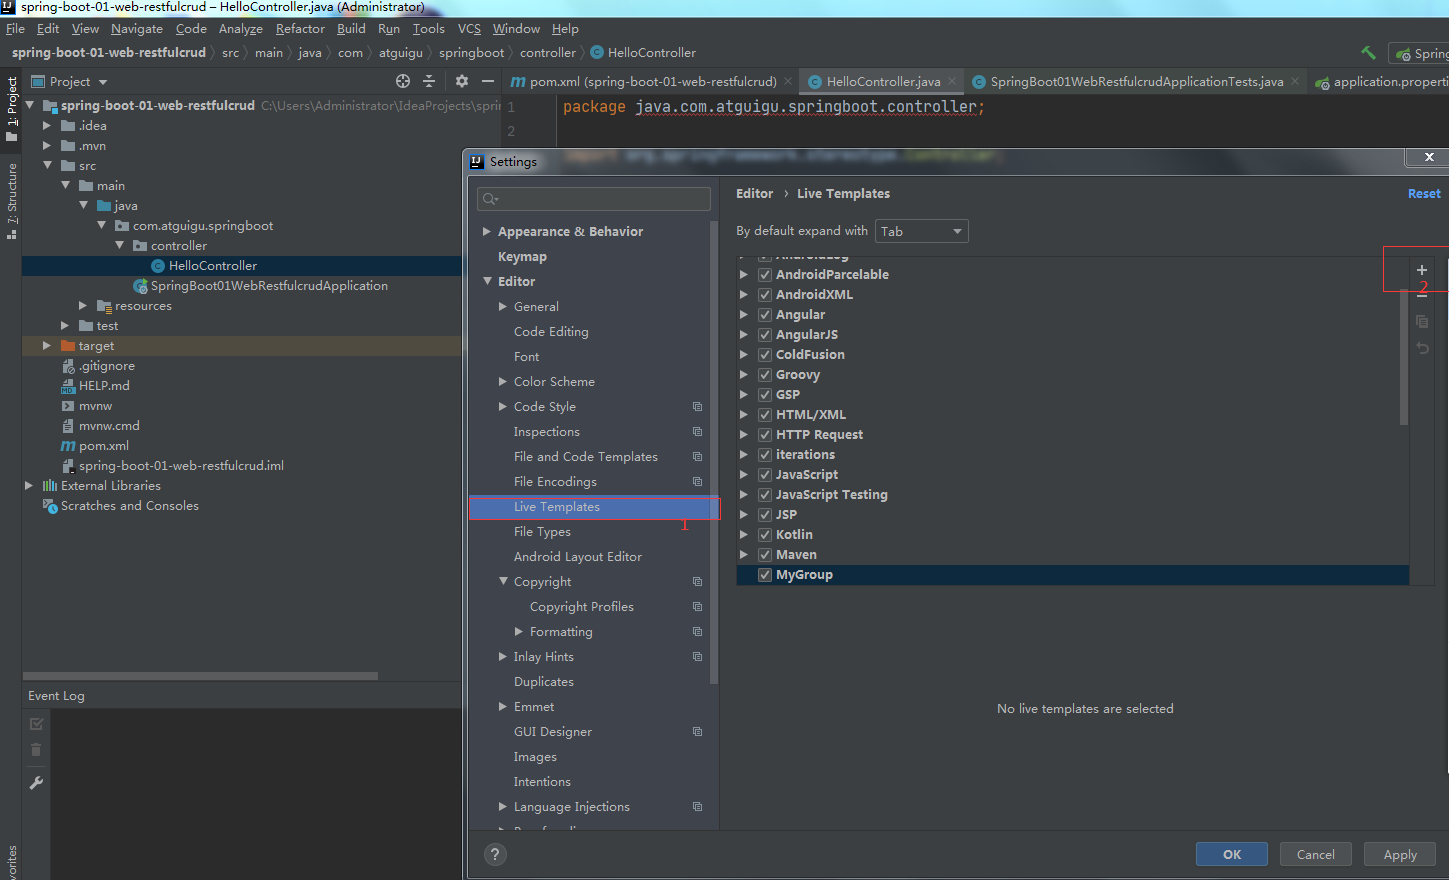Screen dimensions: 1449x880
Task: Click the collapse-all icon in Project panel
Action: pos(429,81)
